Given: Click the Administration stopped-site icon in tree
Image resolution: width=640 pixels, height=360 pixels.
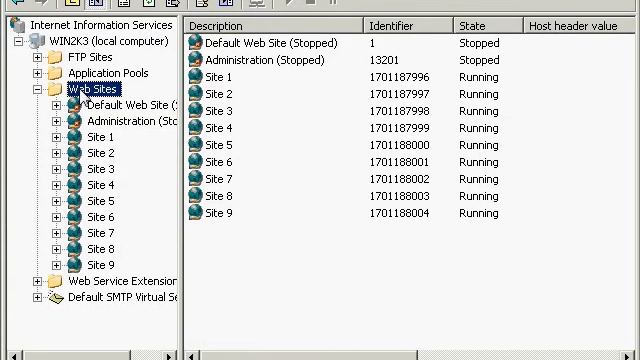Looking at the screenshot, I should 74,121.
